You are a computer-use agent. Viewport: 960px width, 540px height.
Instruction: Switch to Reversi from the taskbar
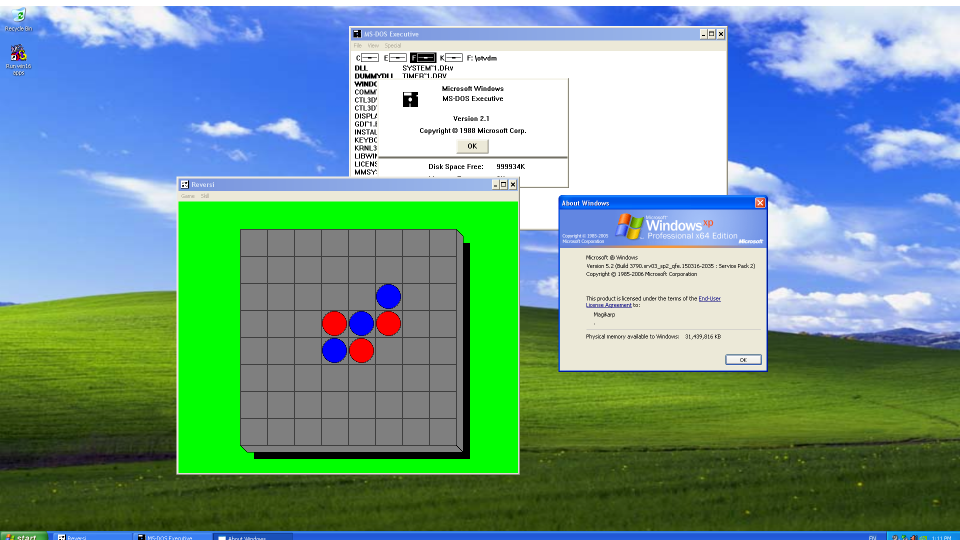pos(92,537)
